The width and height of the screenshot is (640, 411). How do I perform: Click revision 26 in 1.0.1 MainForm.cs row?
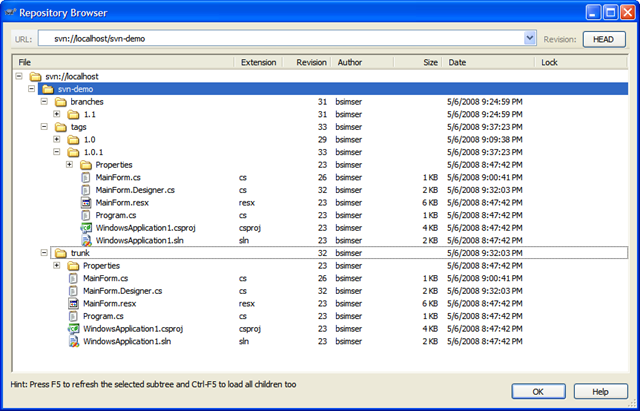pos(322,178)
